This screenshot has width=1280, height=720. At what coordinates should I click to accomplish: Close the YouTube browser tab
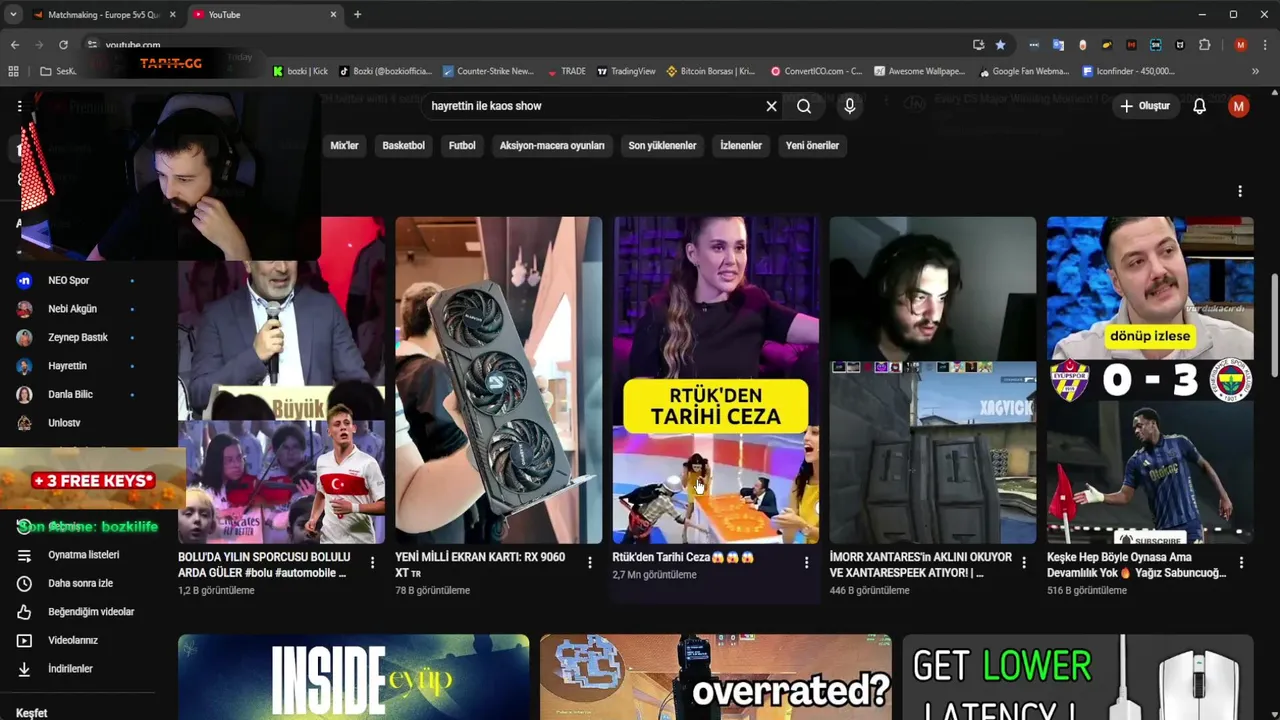(x=333, y=15)
